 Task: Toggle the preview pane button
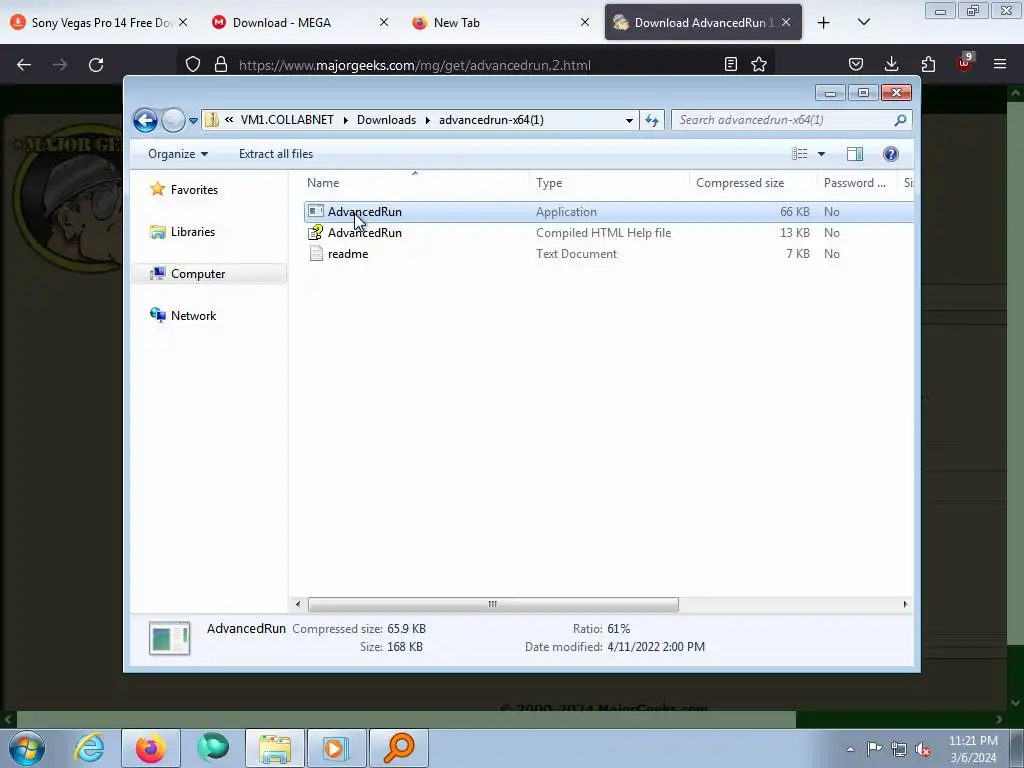pyautogui.click(x=855, y=154)
